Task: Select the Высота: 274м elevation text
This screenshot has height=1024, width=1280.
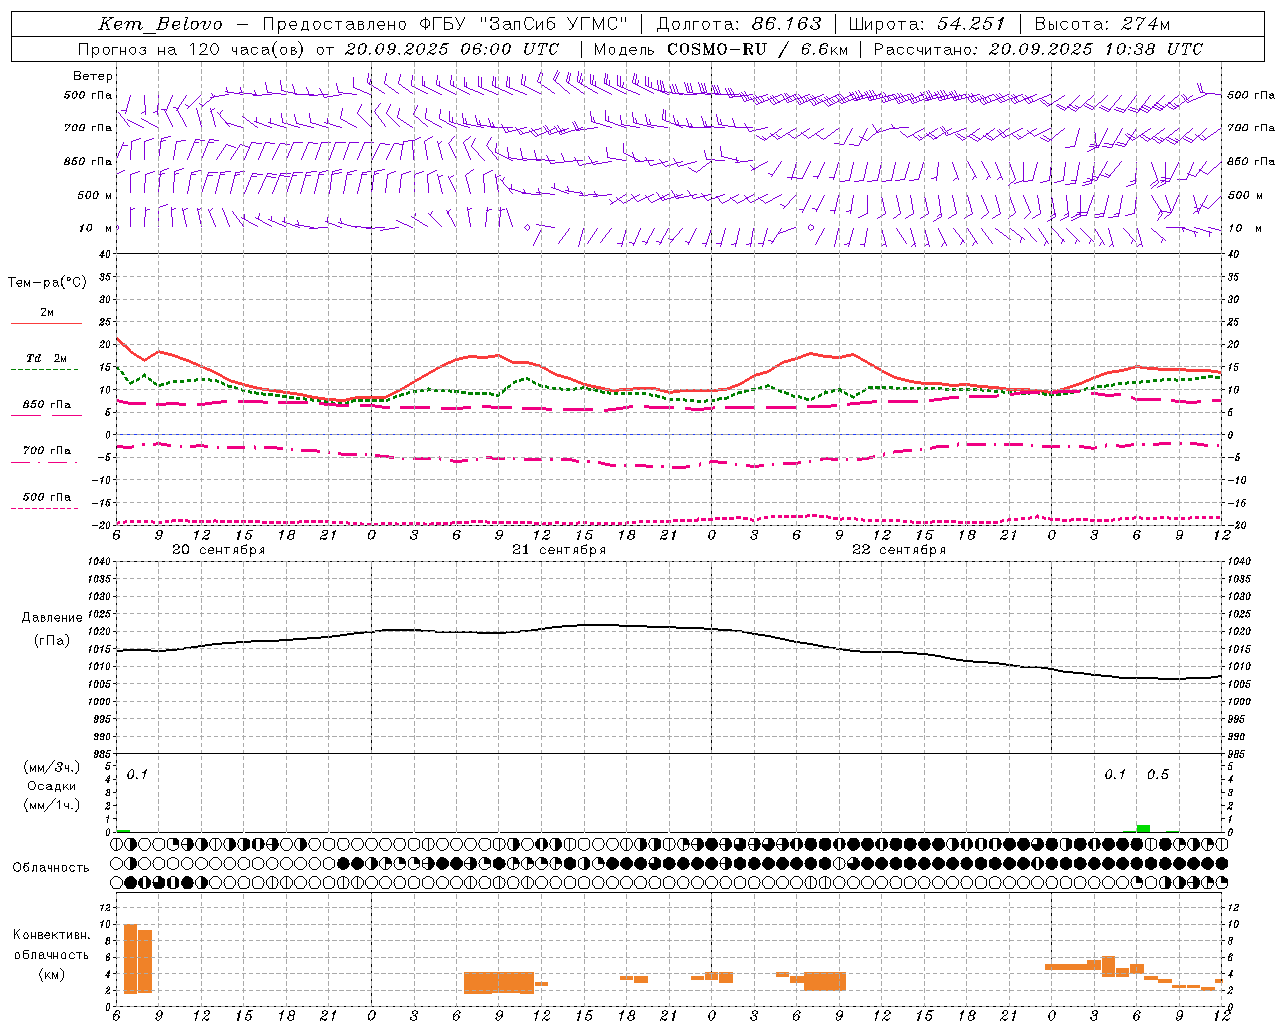Action: click(1102, 24)
